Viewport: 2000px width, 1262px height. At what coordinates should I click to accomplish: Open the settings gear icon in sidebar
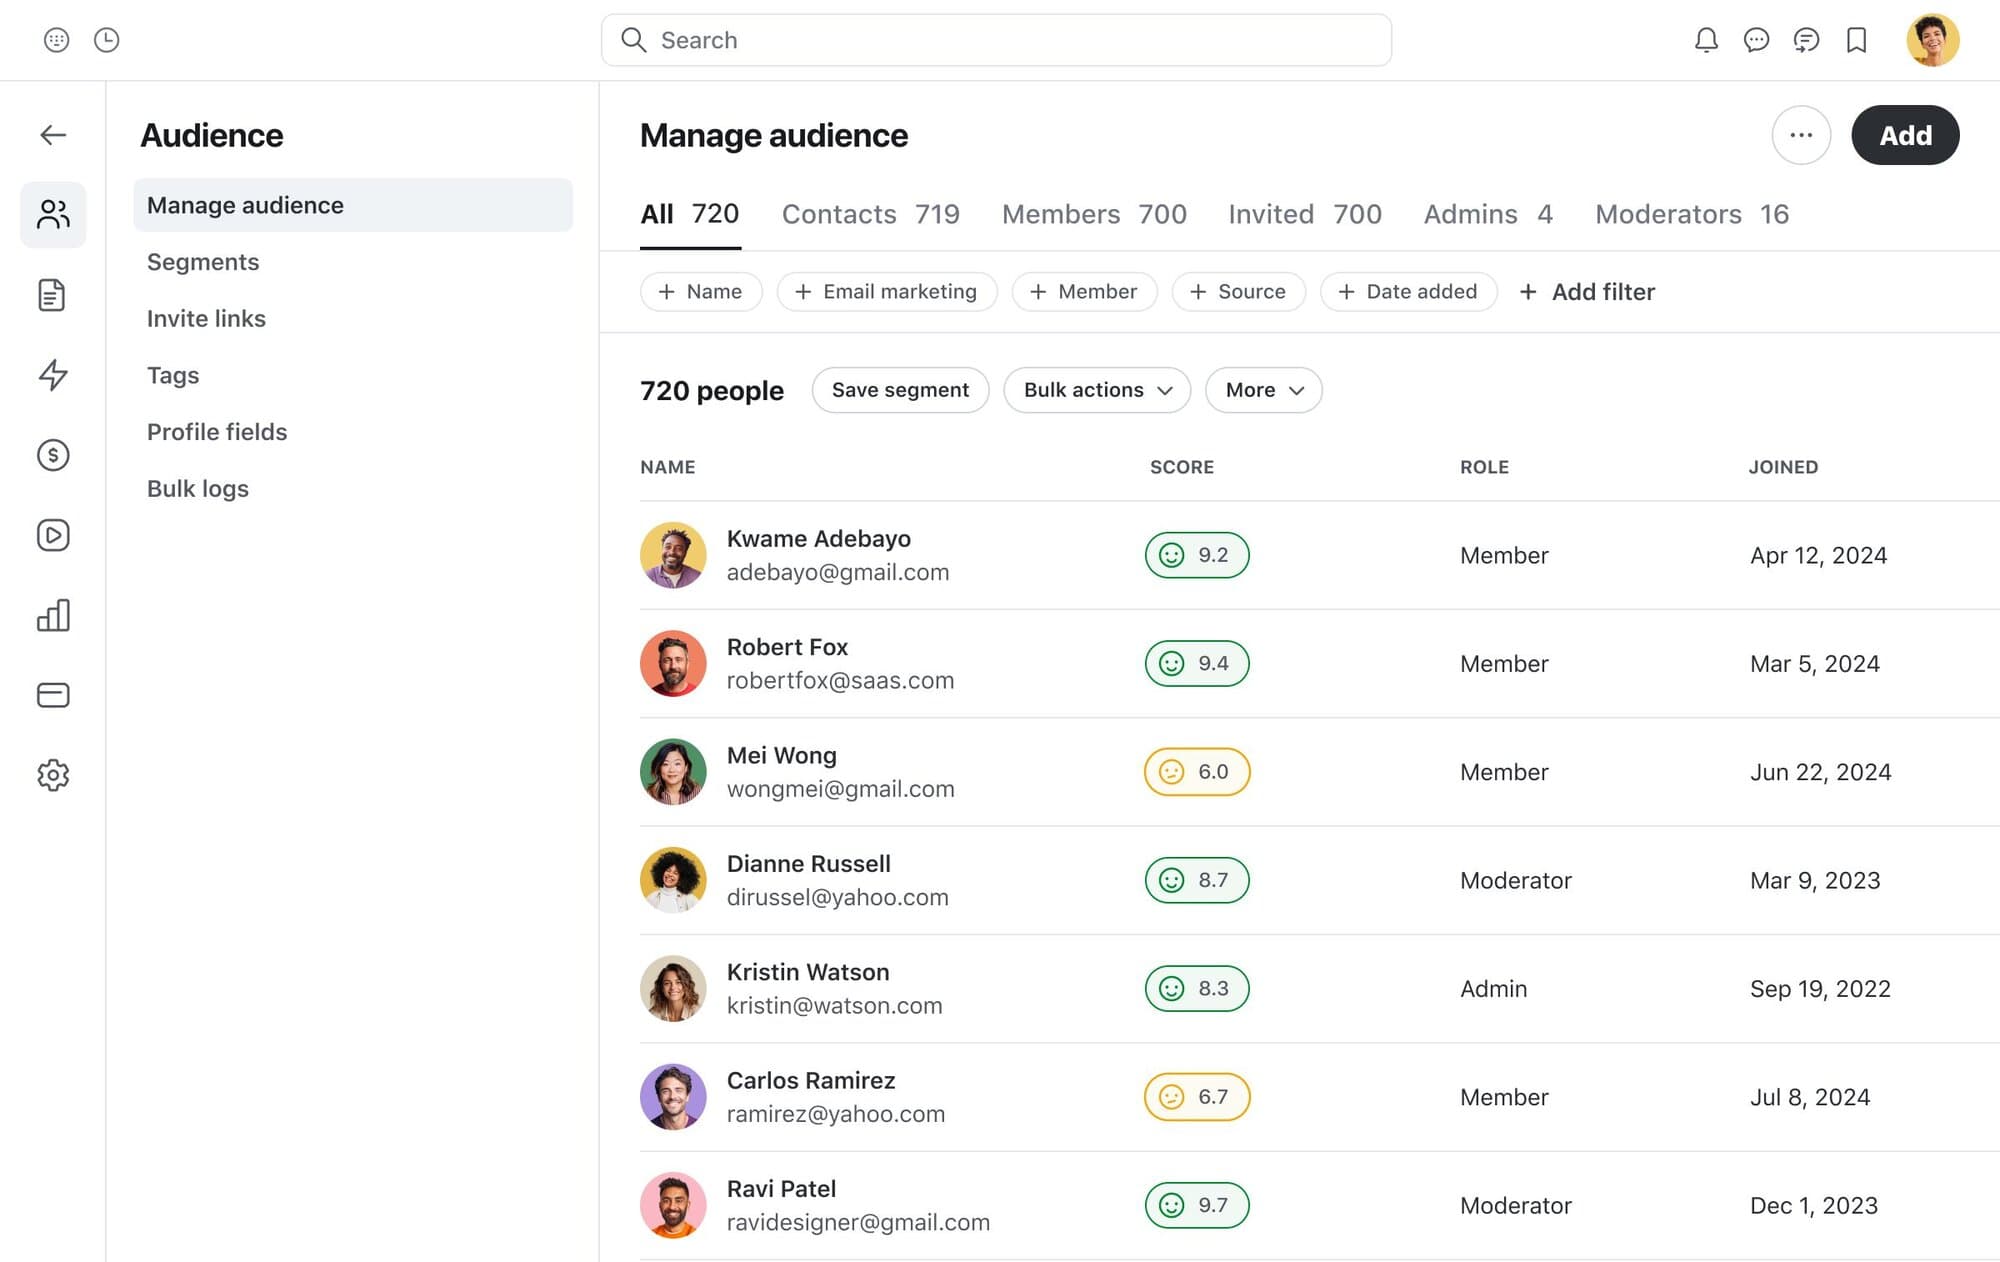[53, 775]
